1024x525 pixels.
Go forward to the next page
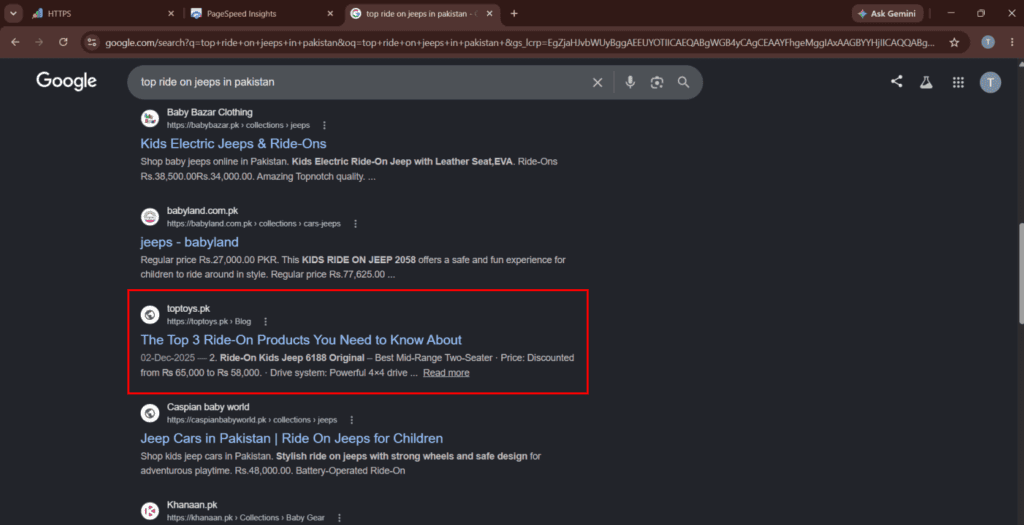[39, 42]
